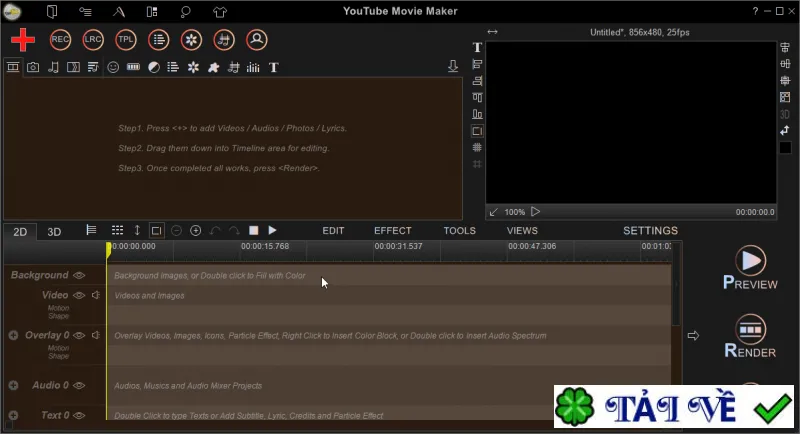Click the black color swatch beside preview
Image resolution: width=800 pixels, height=434 pixels.
pos(785,148)
